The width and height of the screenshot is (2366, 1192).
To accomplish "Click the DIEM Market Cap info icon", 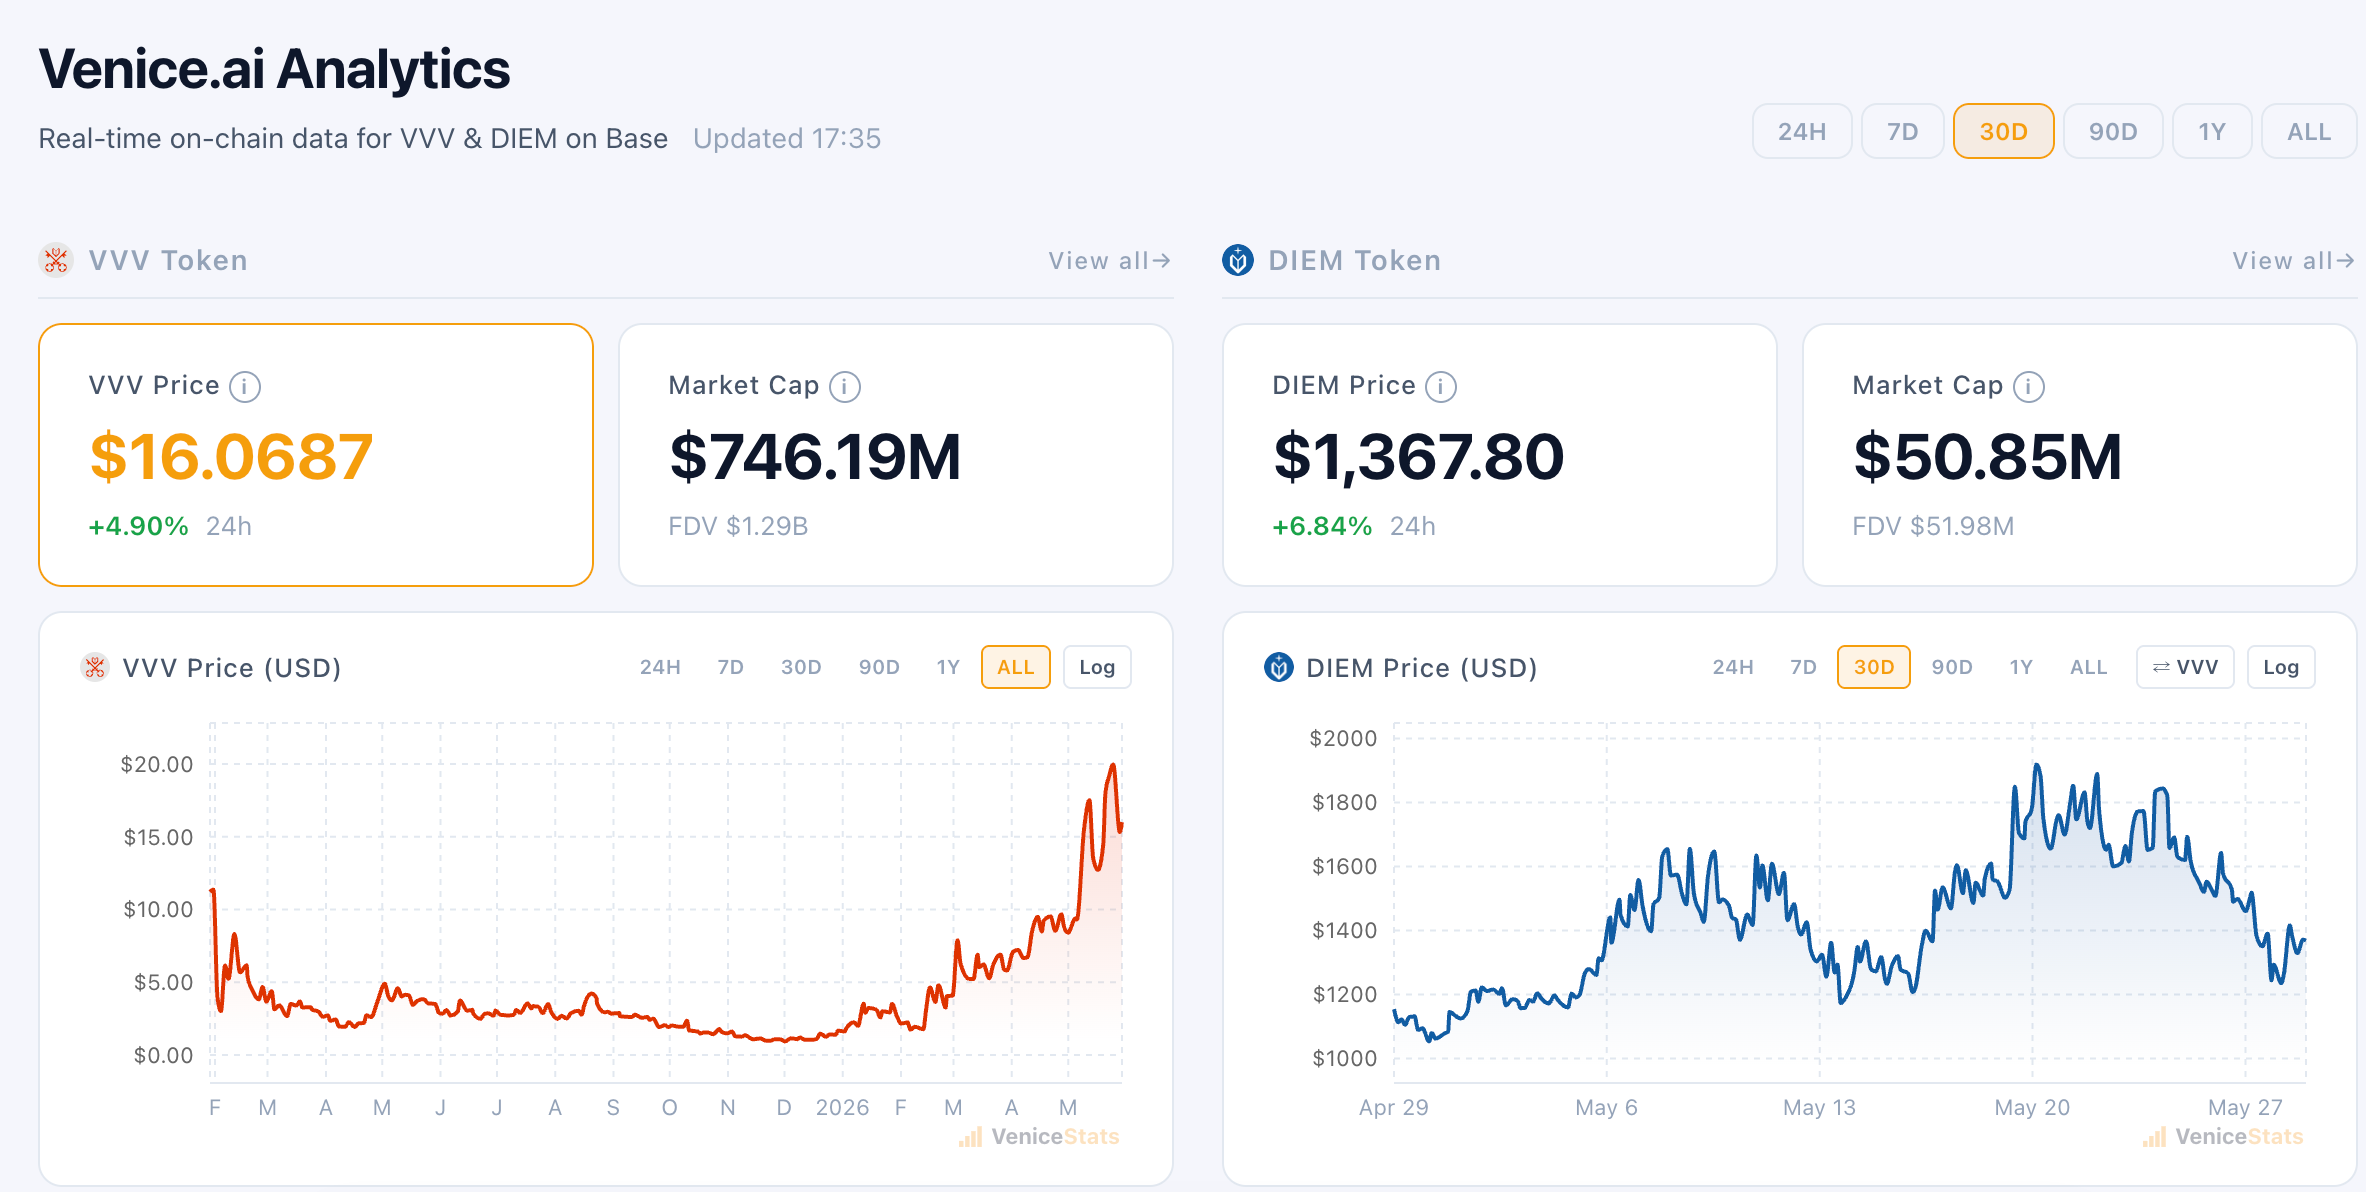I will point(2029,387).
